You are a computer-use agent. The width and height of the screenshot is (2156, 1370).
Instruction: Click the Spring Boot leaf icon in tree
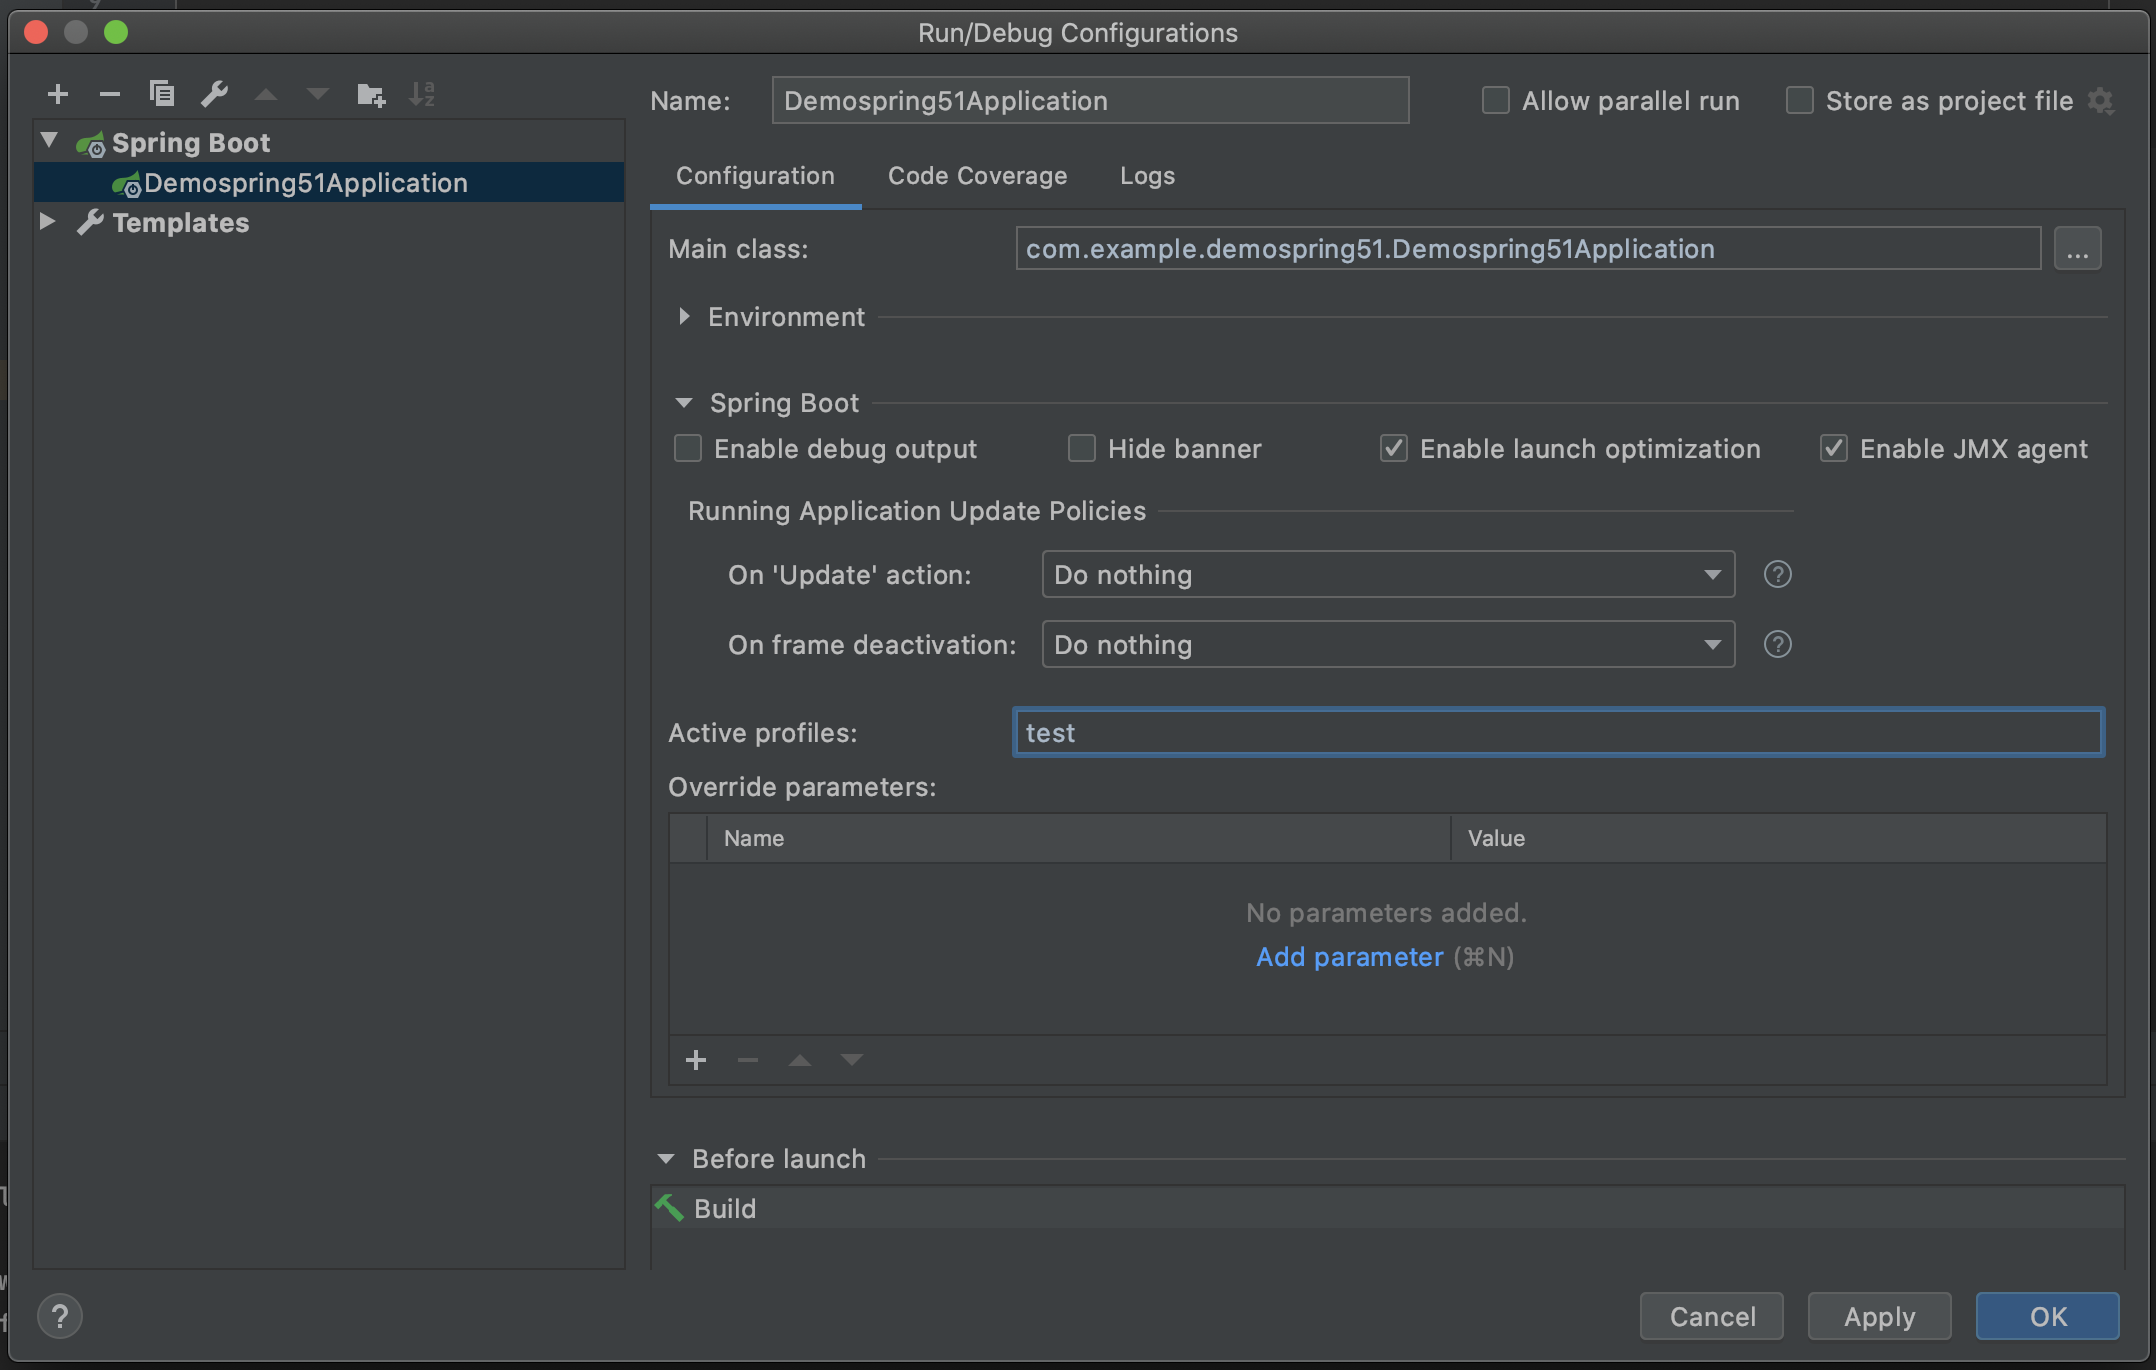91,144
